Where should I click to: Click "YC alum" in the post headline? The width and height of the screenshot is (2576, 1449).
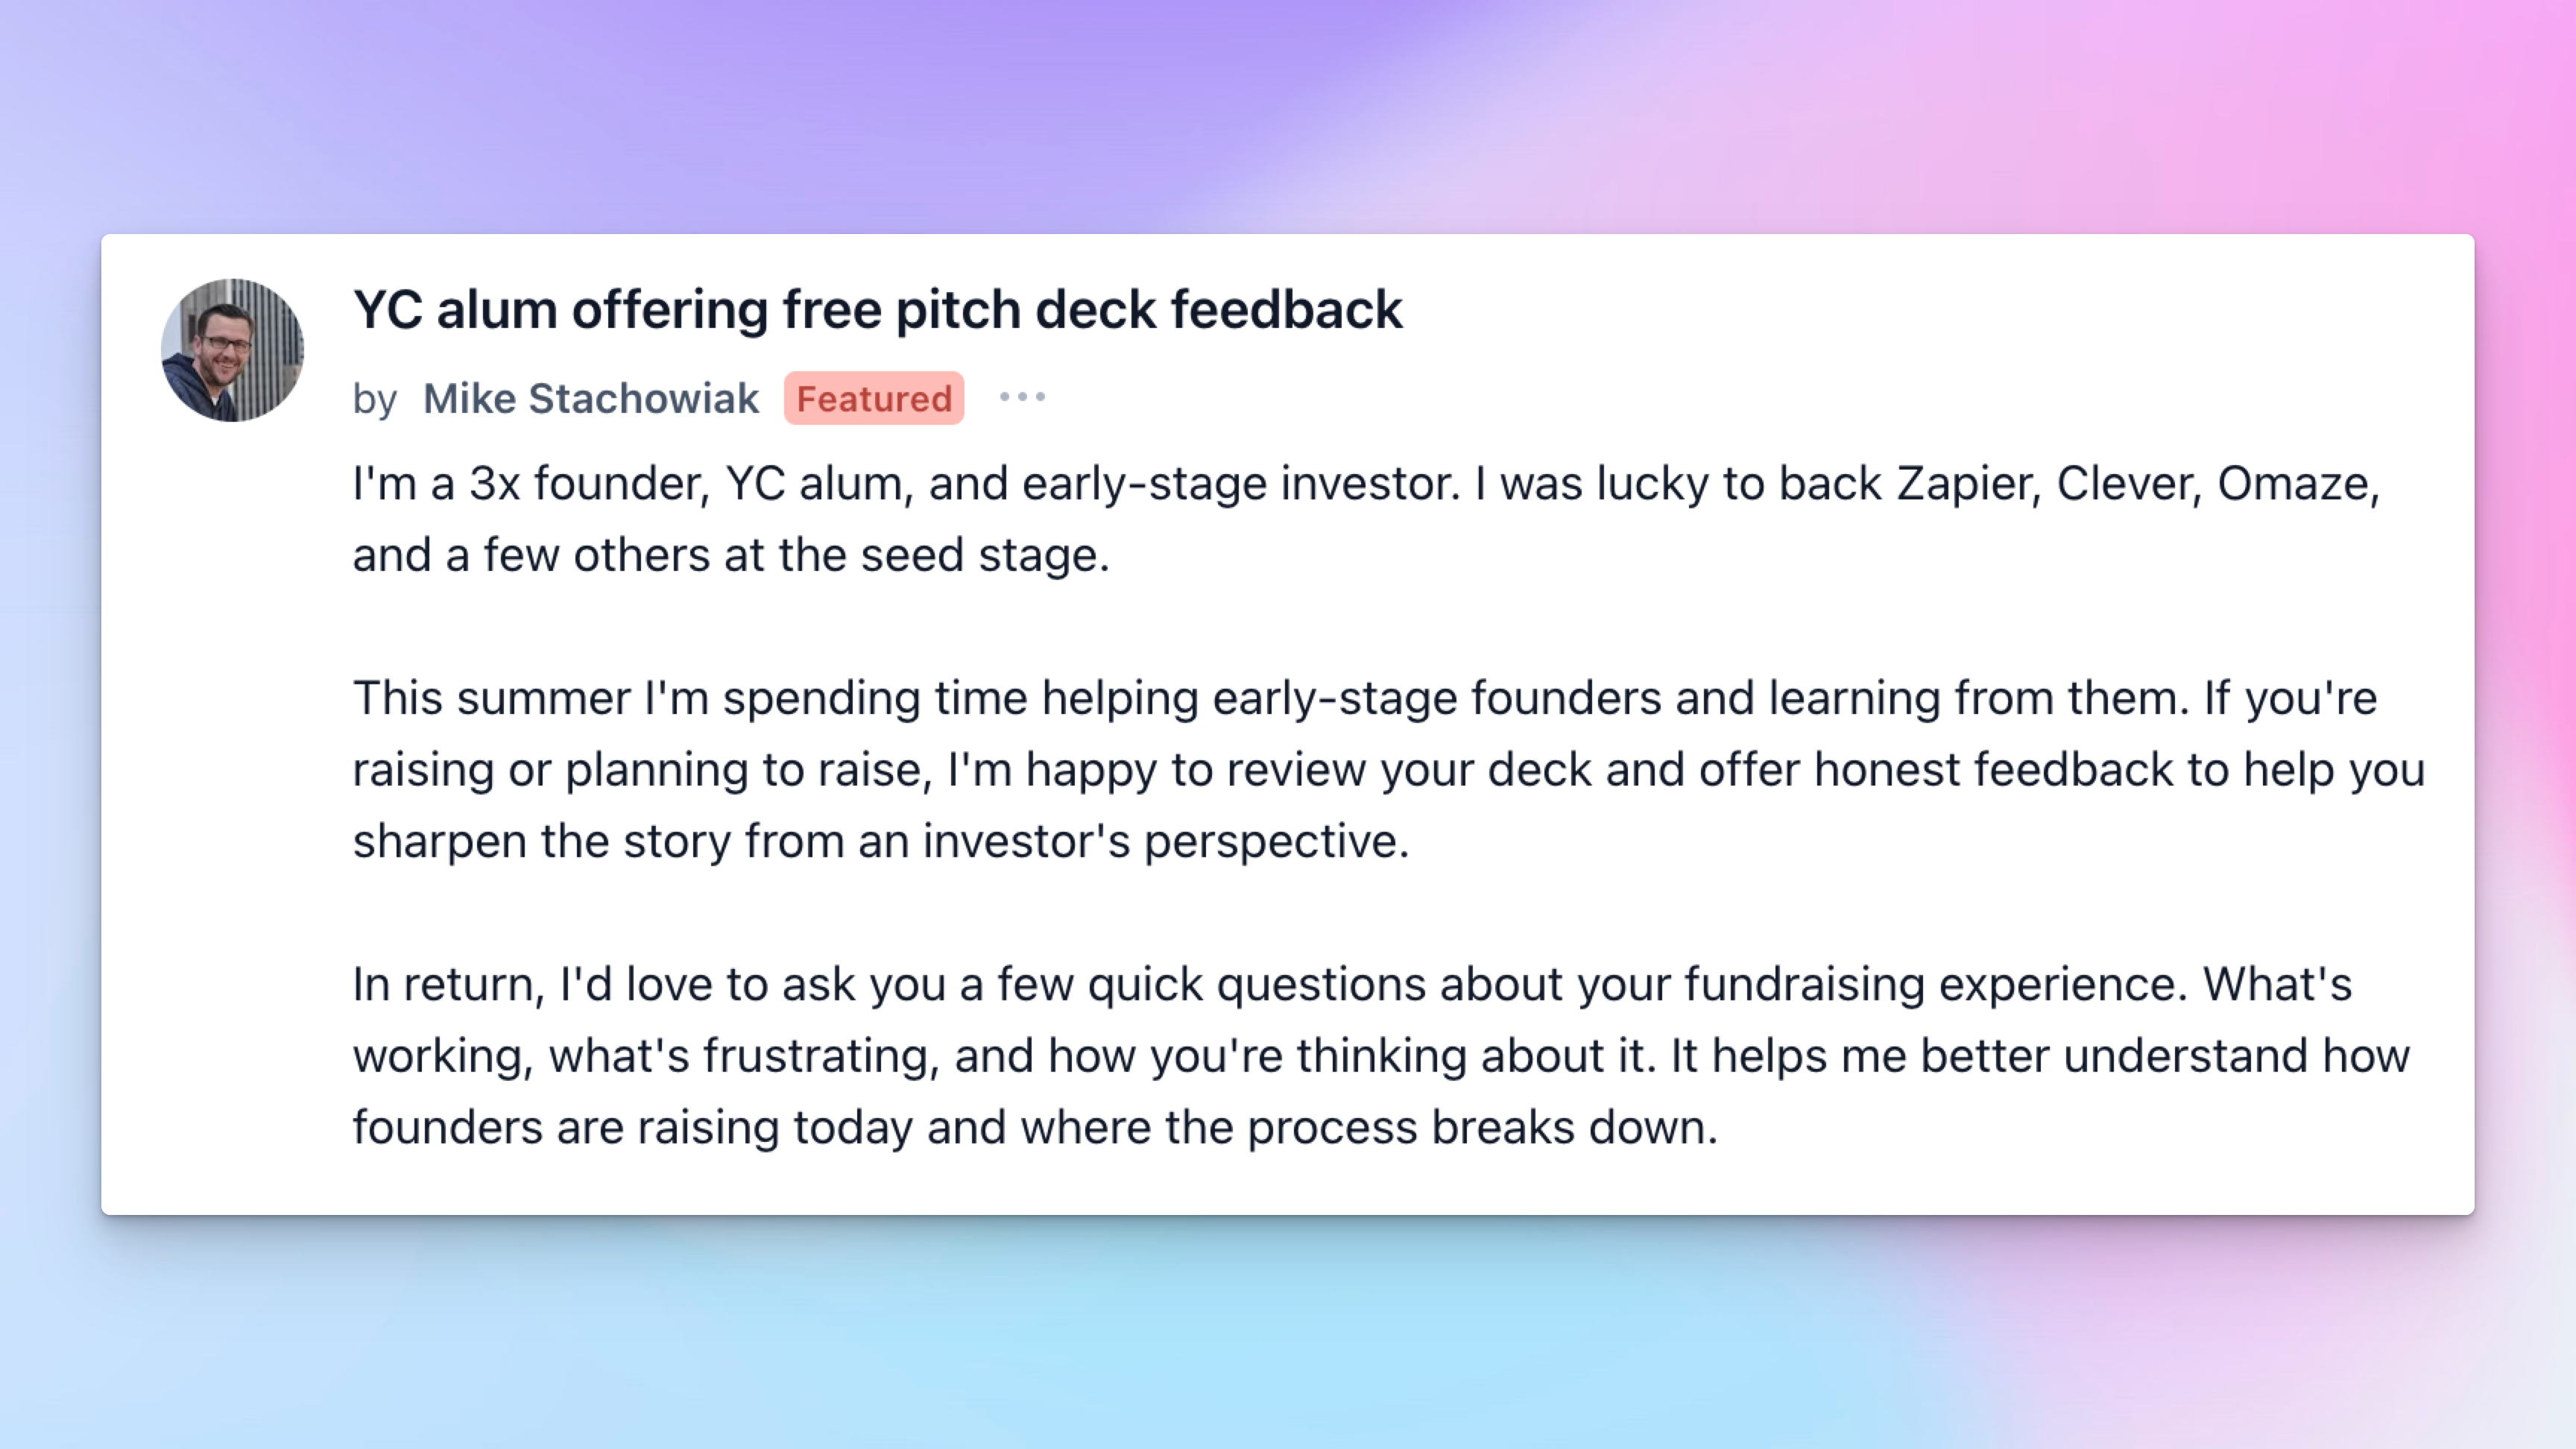tap(455, 309)
